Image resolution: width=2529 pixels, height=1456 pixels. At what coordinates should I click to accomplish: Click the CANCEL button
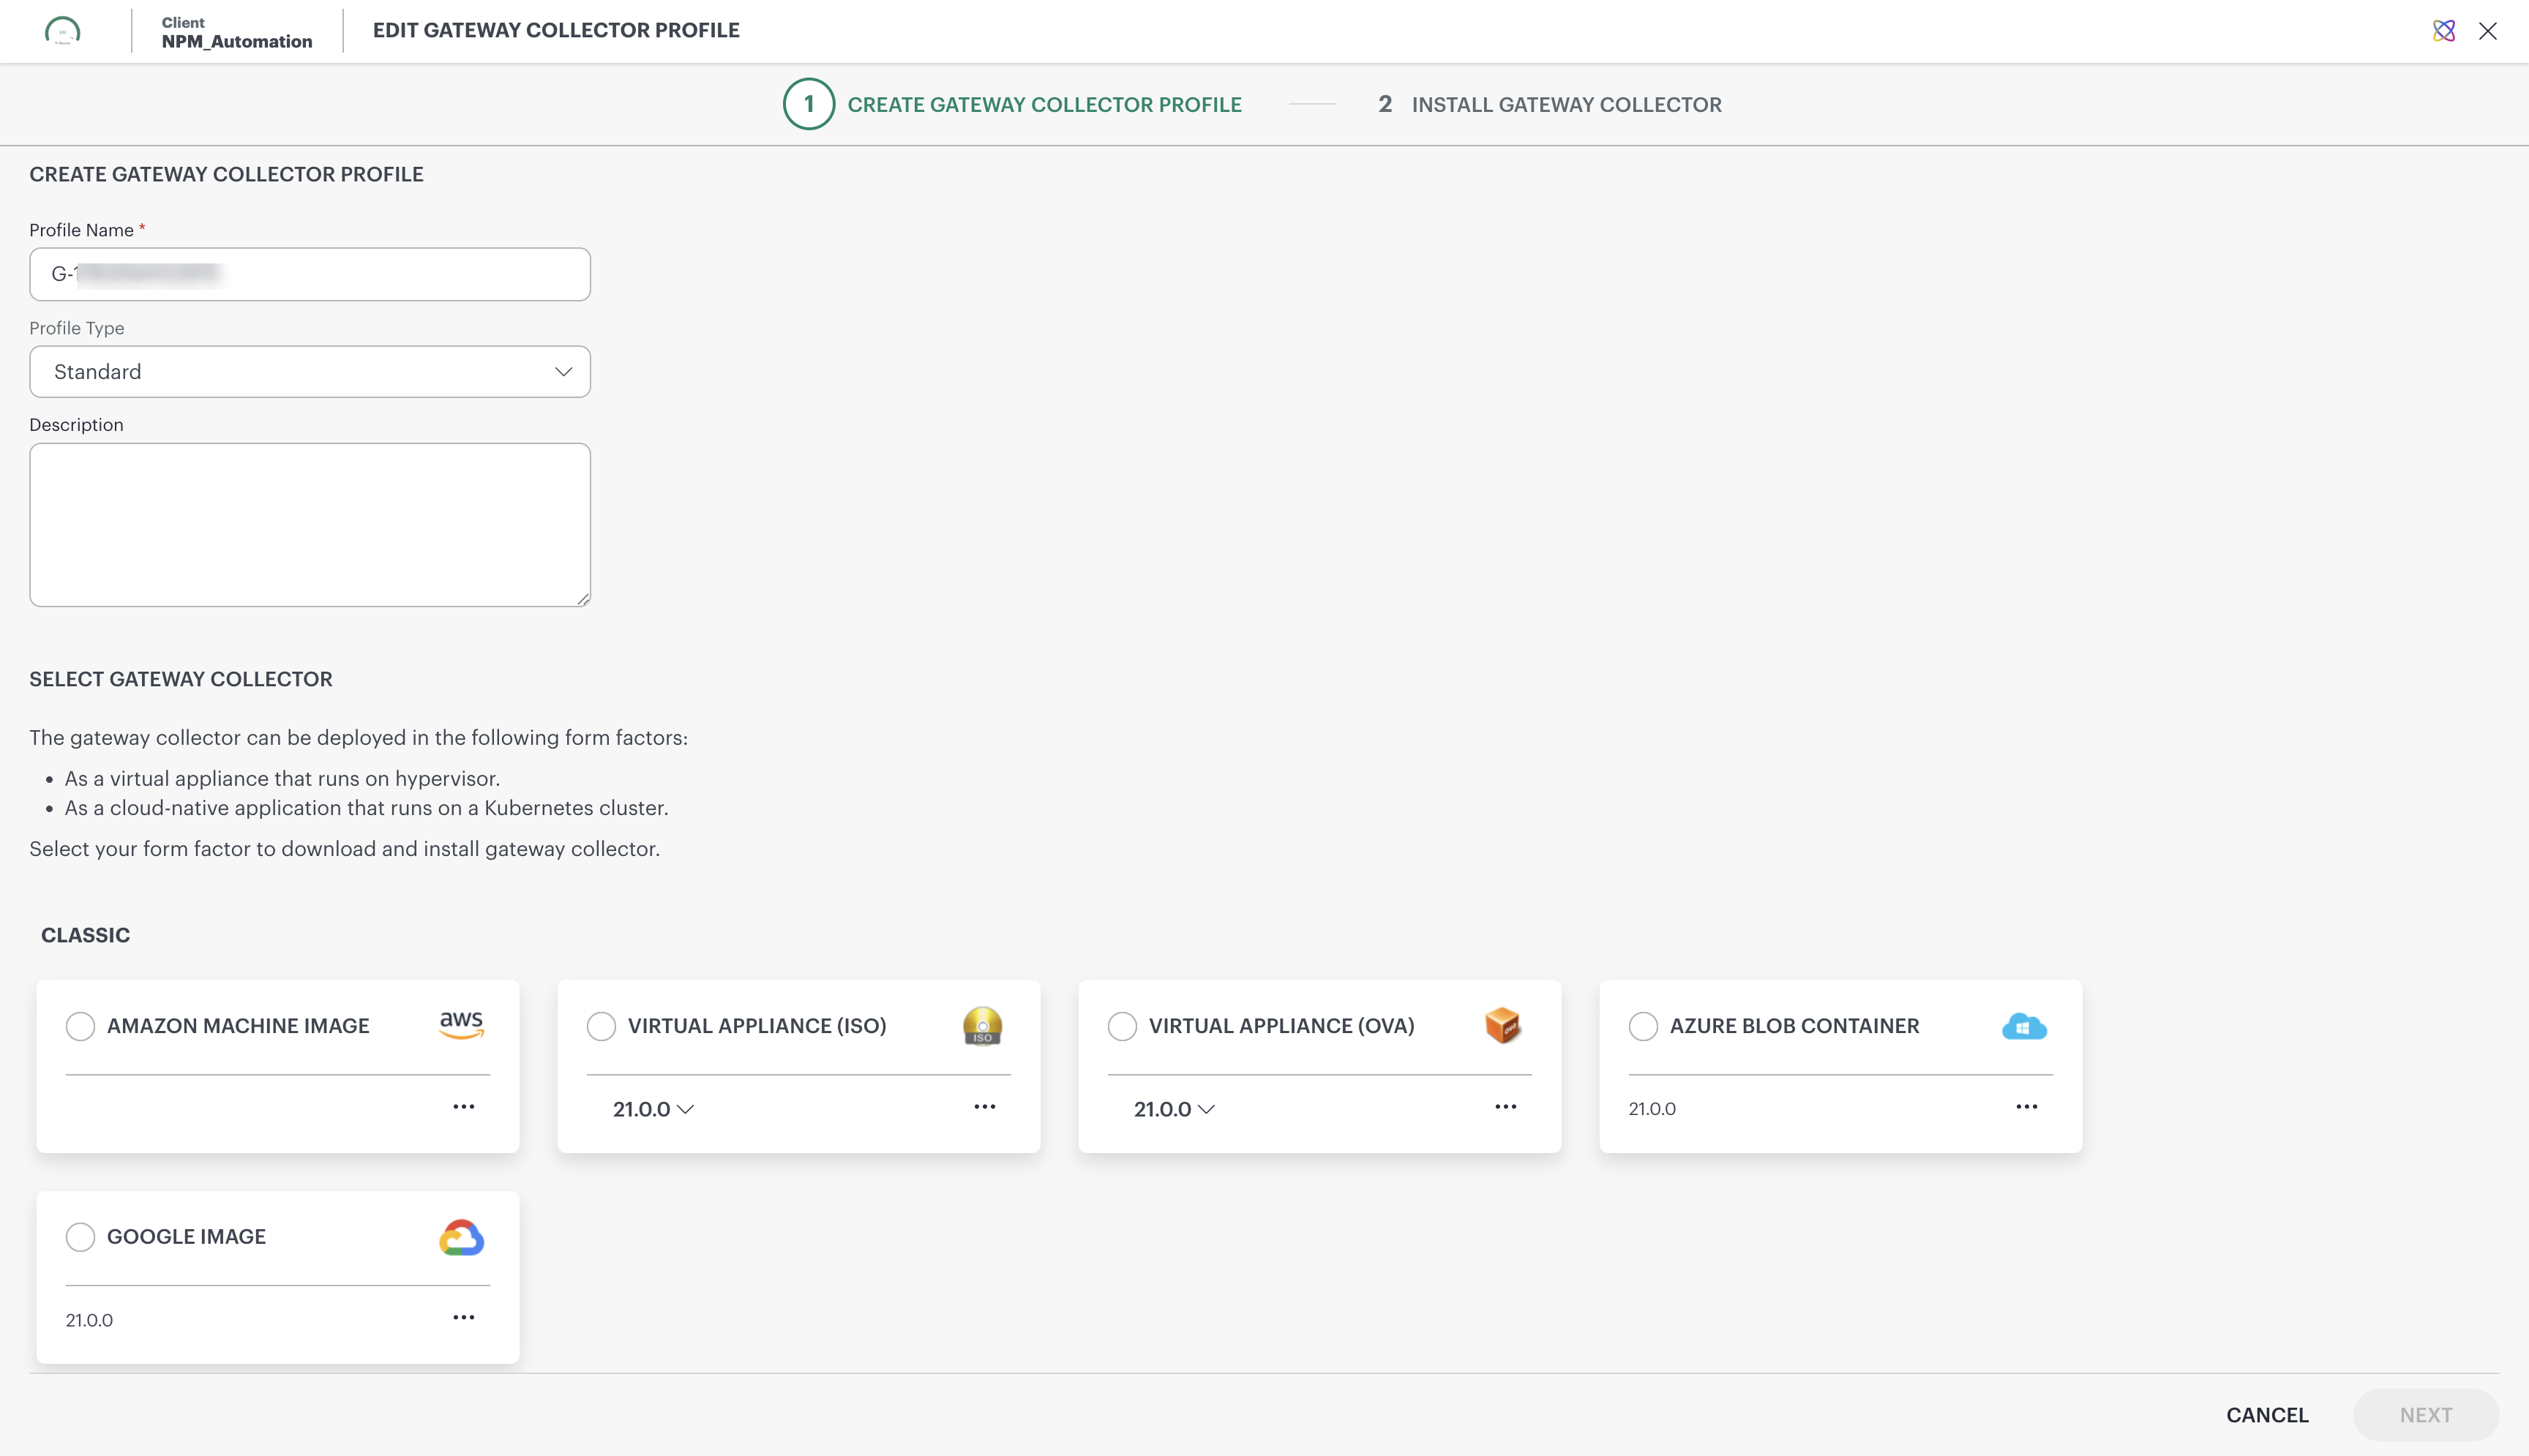[x=2267, y=1415]
